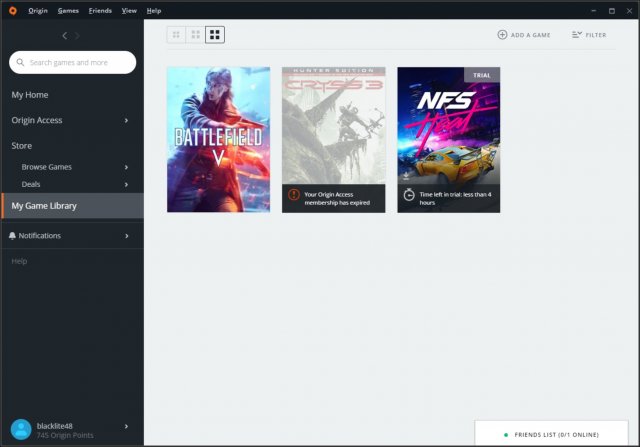
Task: Open the Friends List chat bar
Action: 555,435
